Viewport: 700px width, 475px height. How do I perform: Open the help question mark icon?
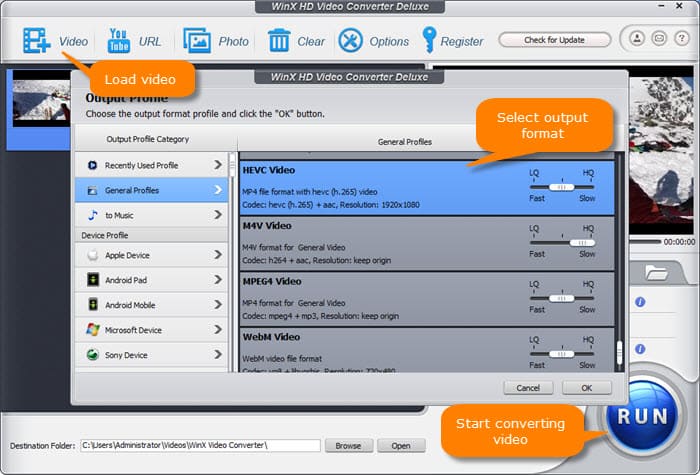(x=682, y=38)
